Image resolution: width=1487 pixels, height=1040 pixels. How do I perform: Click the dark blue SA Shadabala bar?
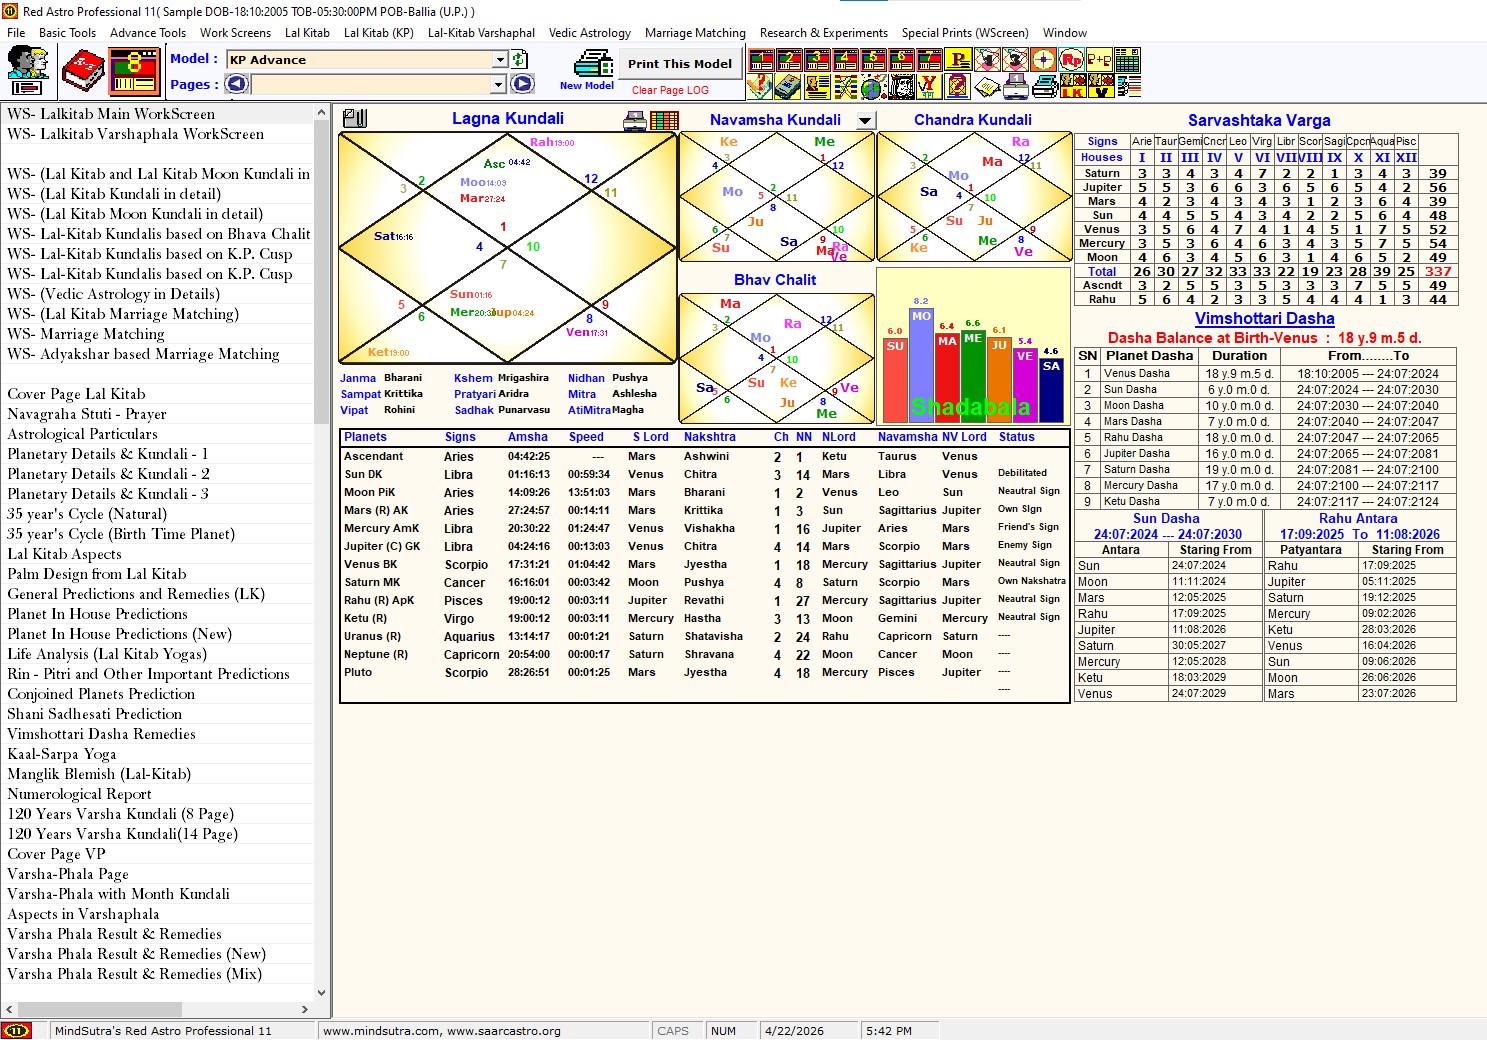click(1051, 391)
